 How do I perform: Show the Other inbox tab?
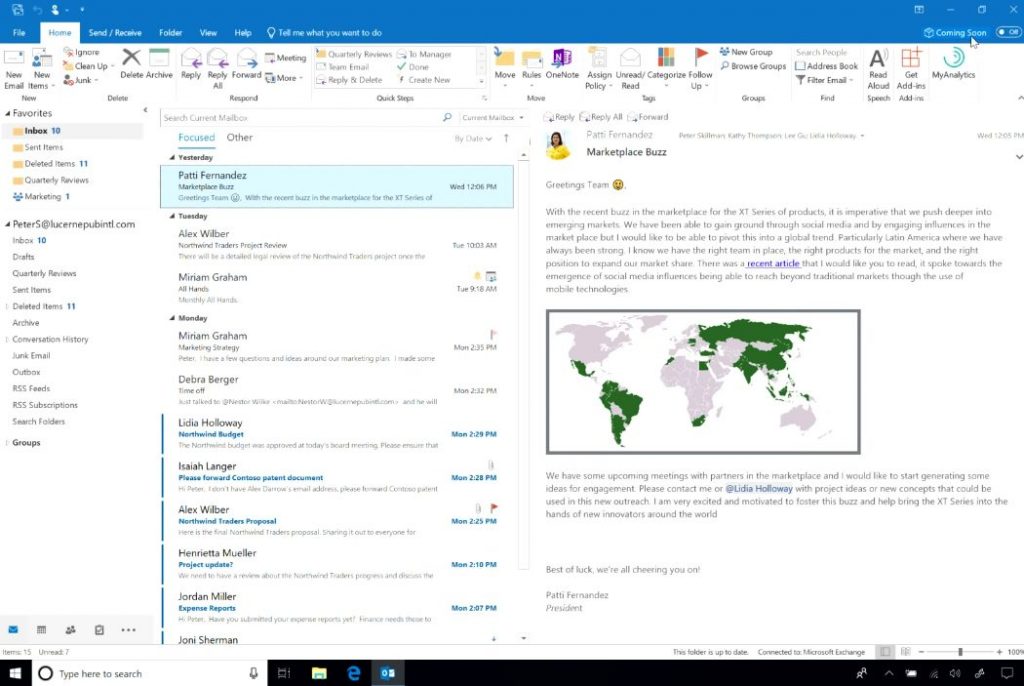[x=240, y=137]
